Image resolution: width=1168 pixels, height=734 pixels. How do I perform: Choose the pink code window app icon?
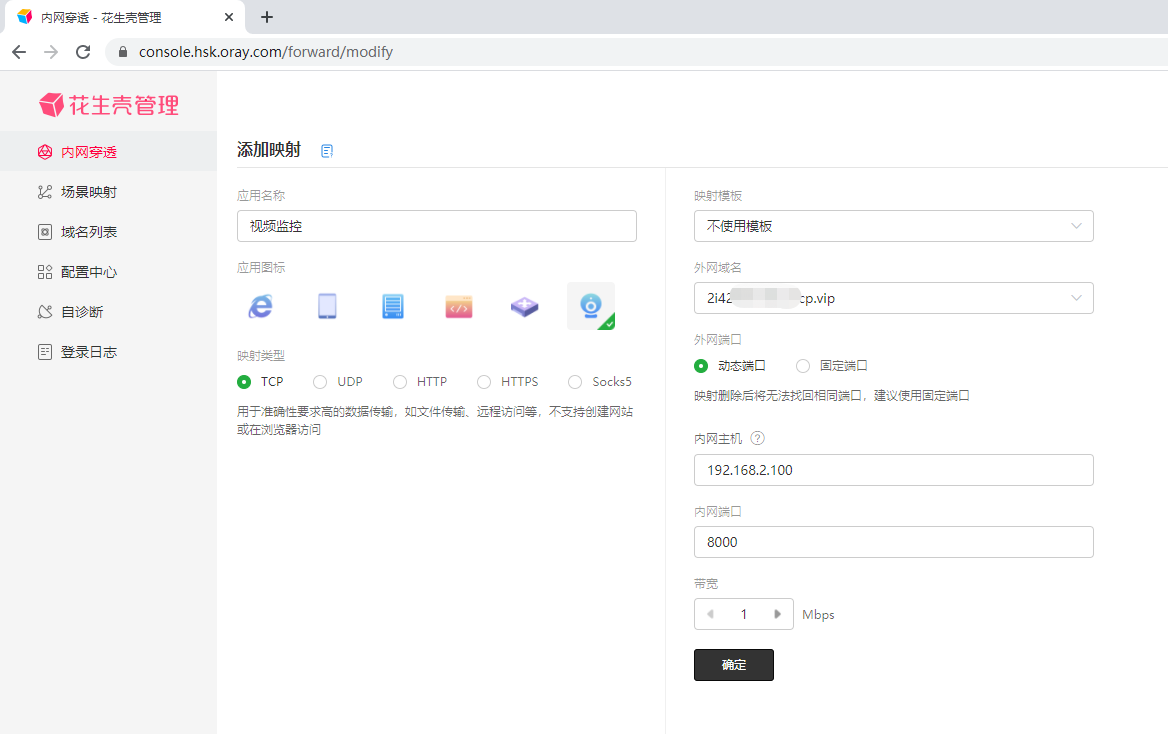pos(459,306)
